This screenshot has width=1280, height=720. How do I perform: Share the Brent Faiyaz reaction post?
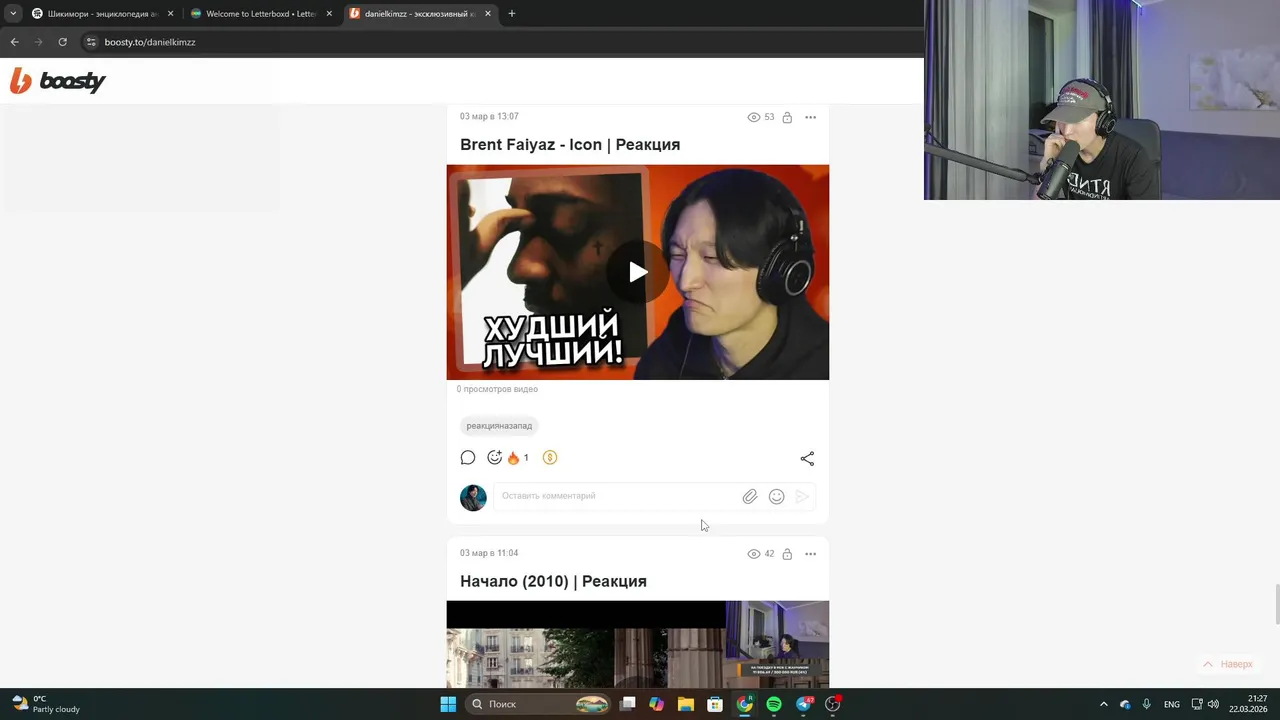tap(807, 459)
